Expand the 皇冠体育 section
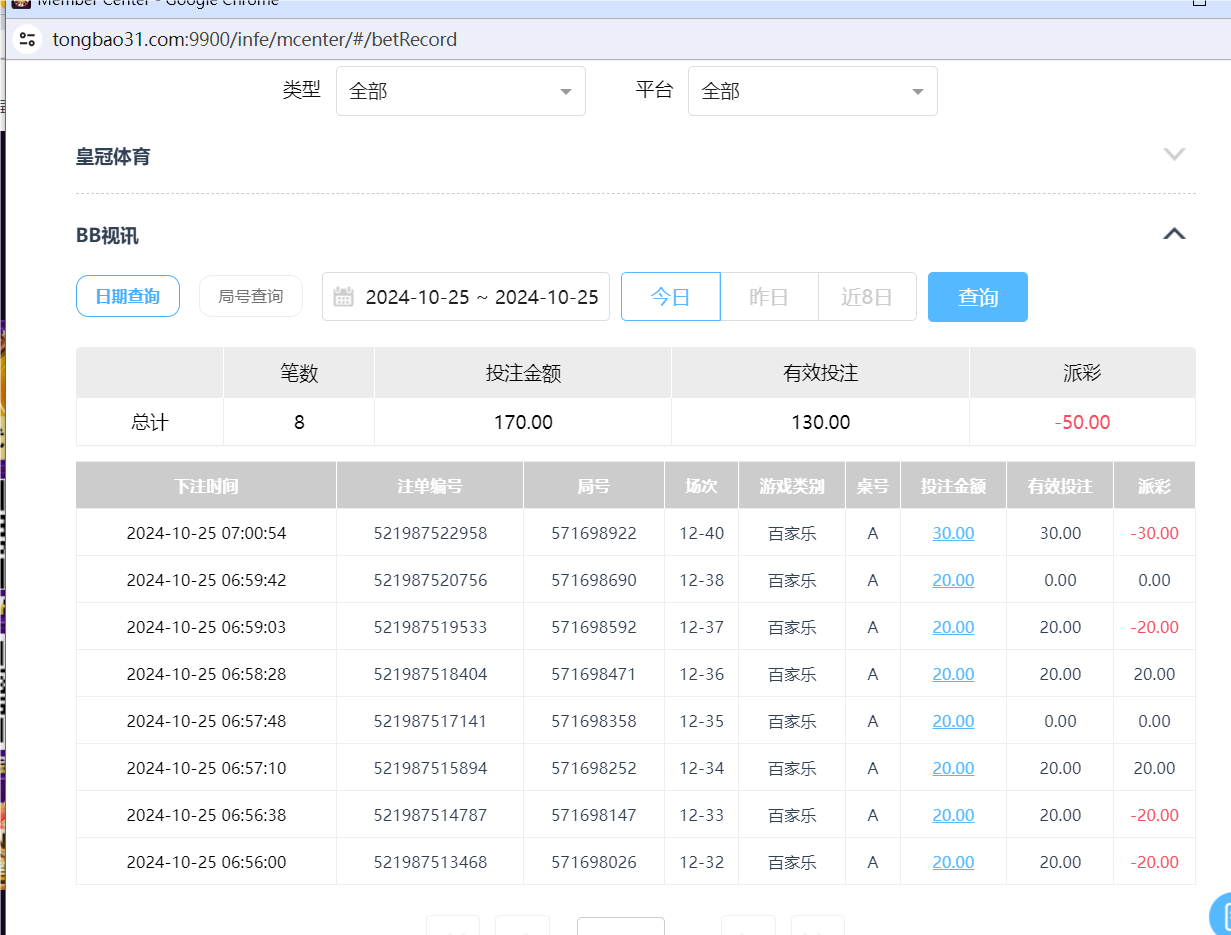Viewport: 1231px width, 935px height. [x=1173, y=155]
